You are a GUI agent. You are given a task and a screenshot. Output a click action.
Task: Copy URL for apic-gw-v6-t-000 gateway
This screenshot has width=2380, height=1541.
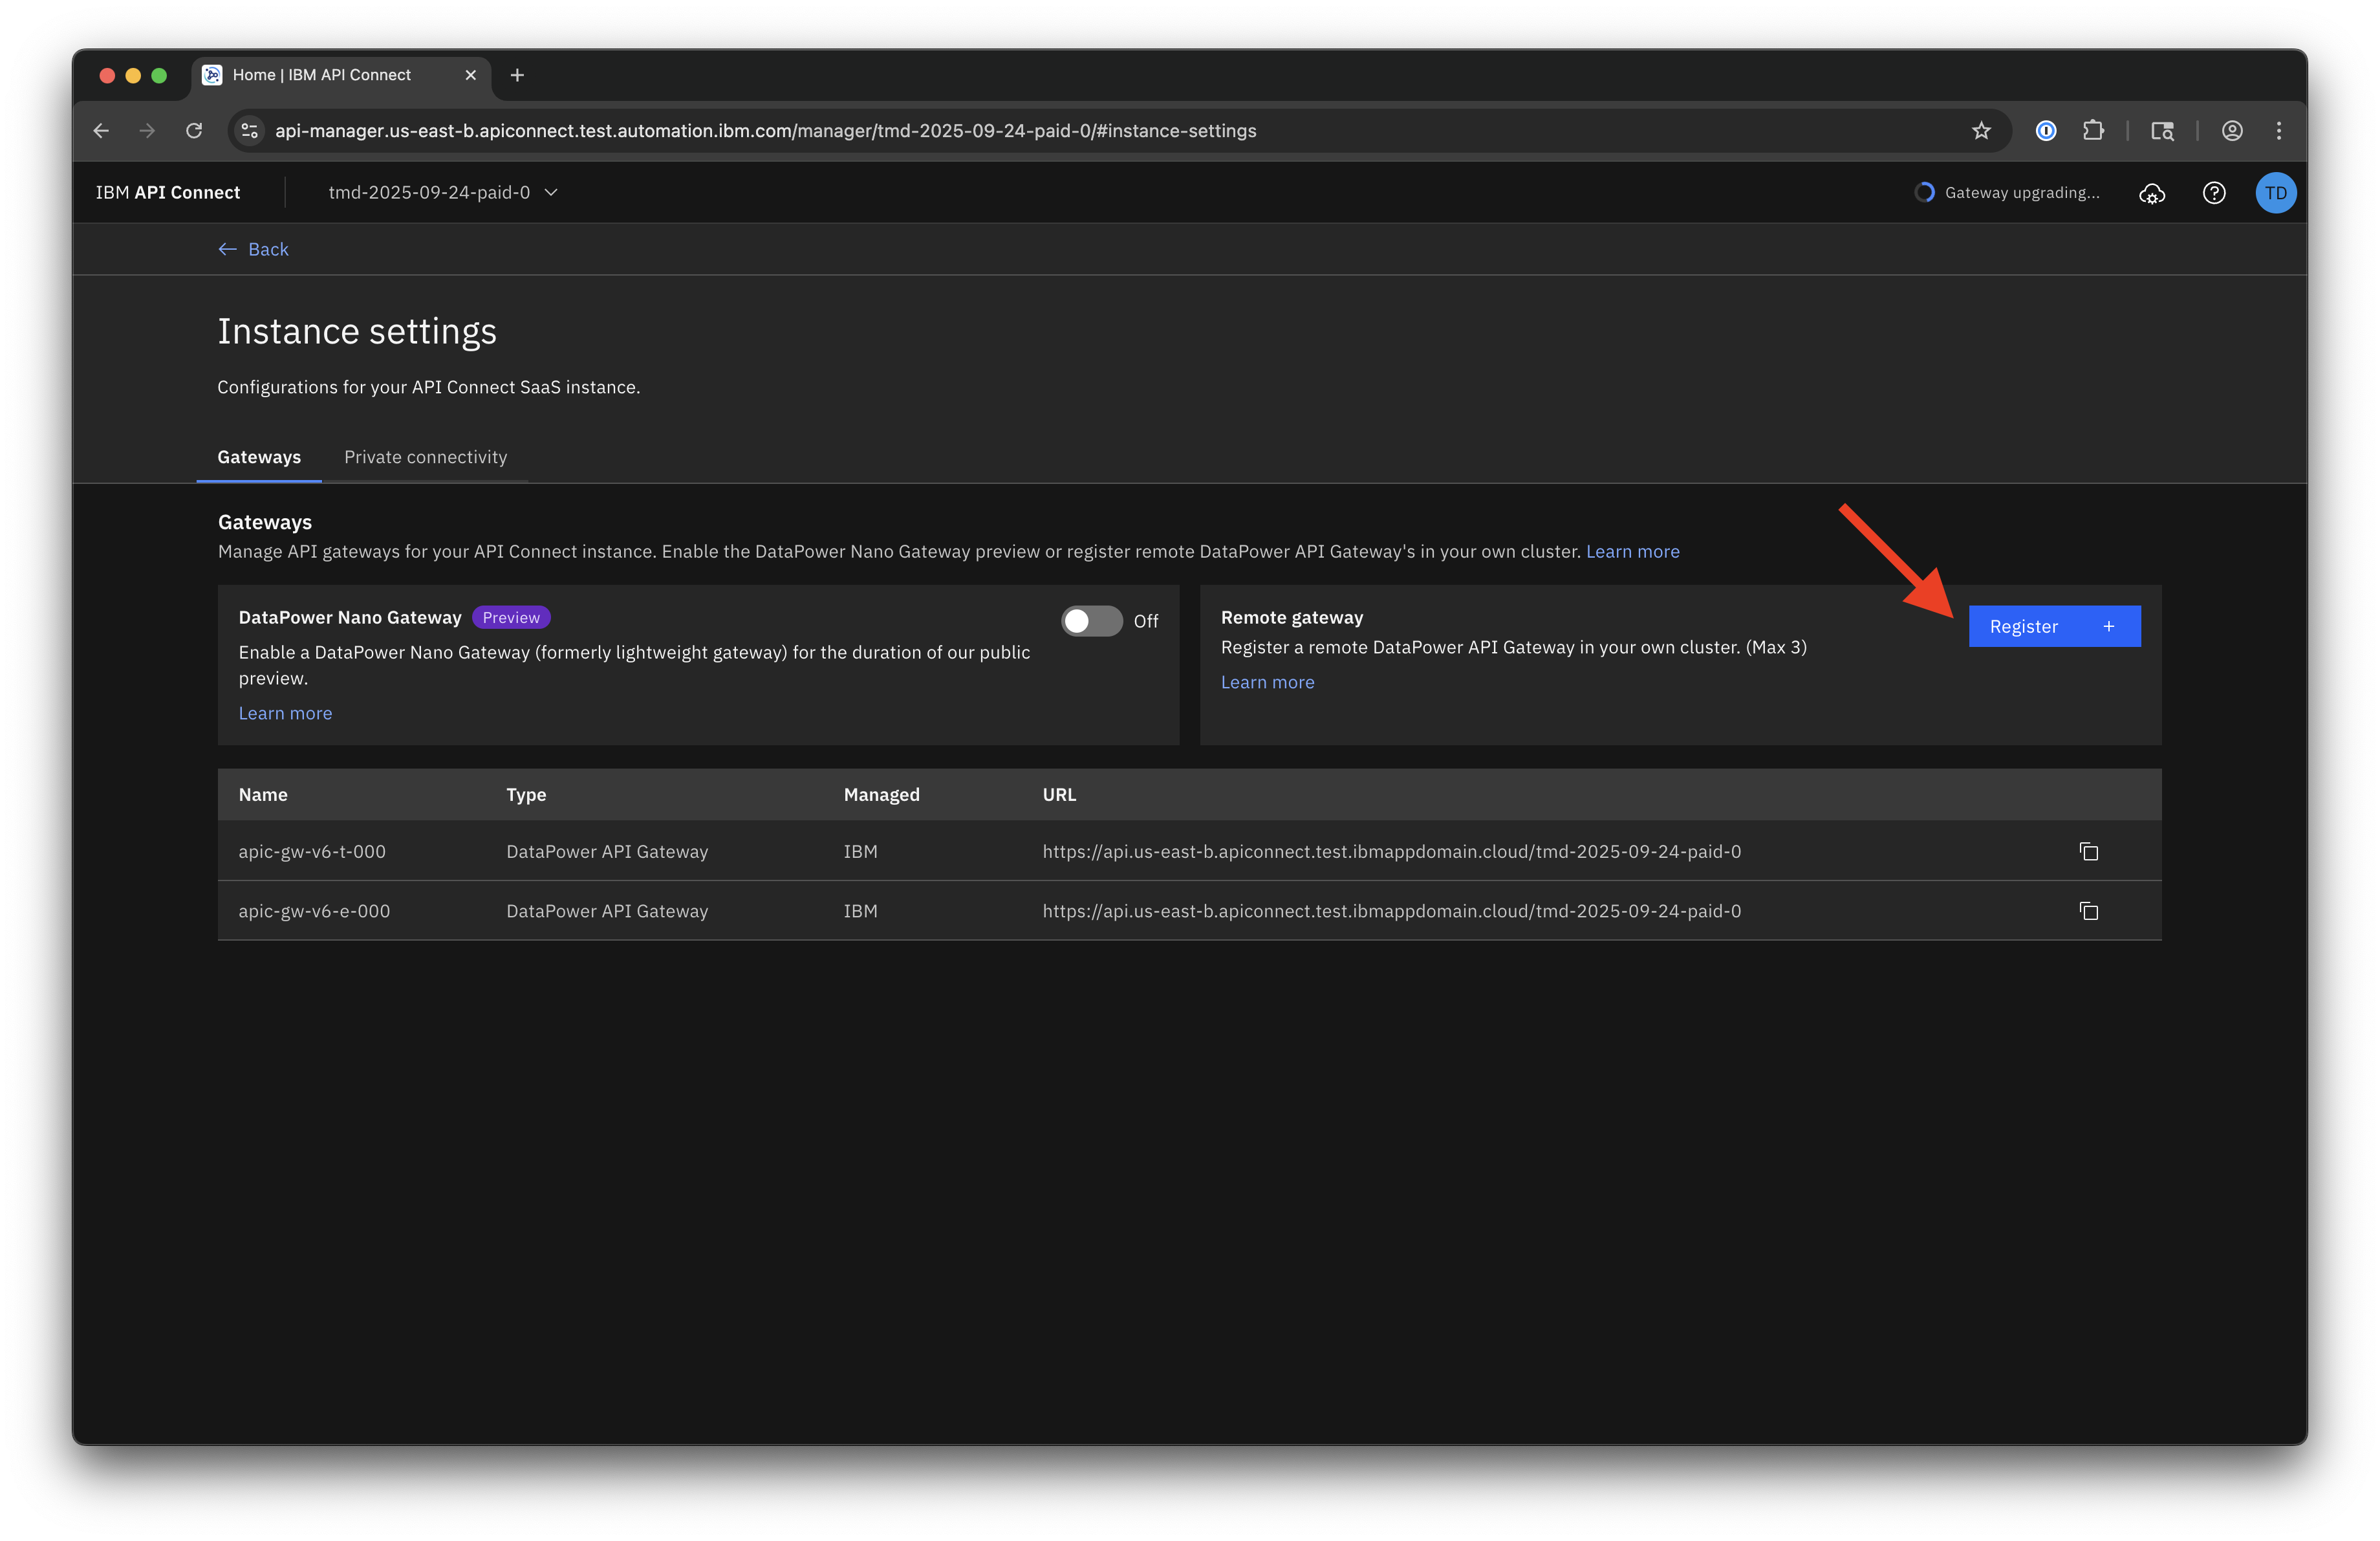pos(2088,851)
